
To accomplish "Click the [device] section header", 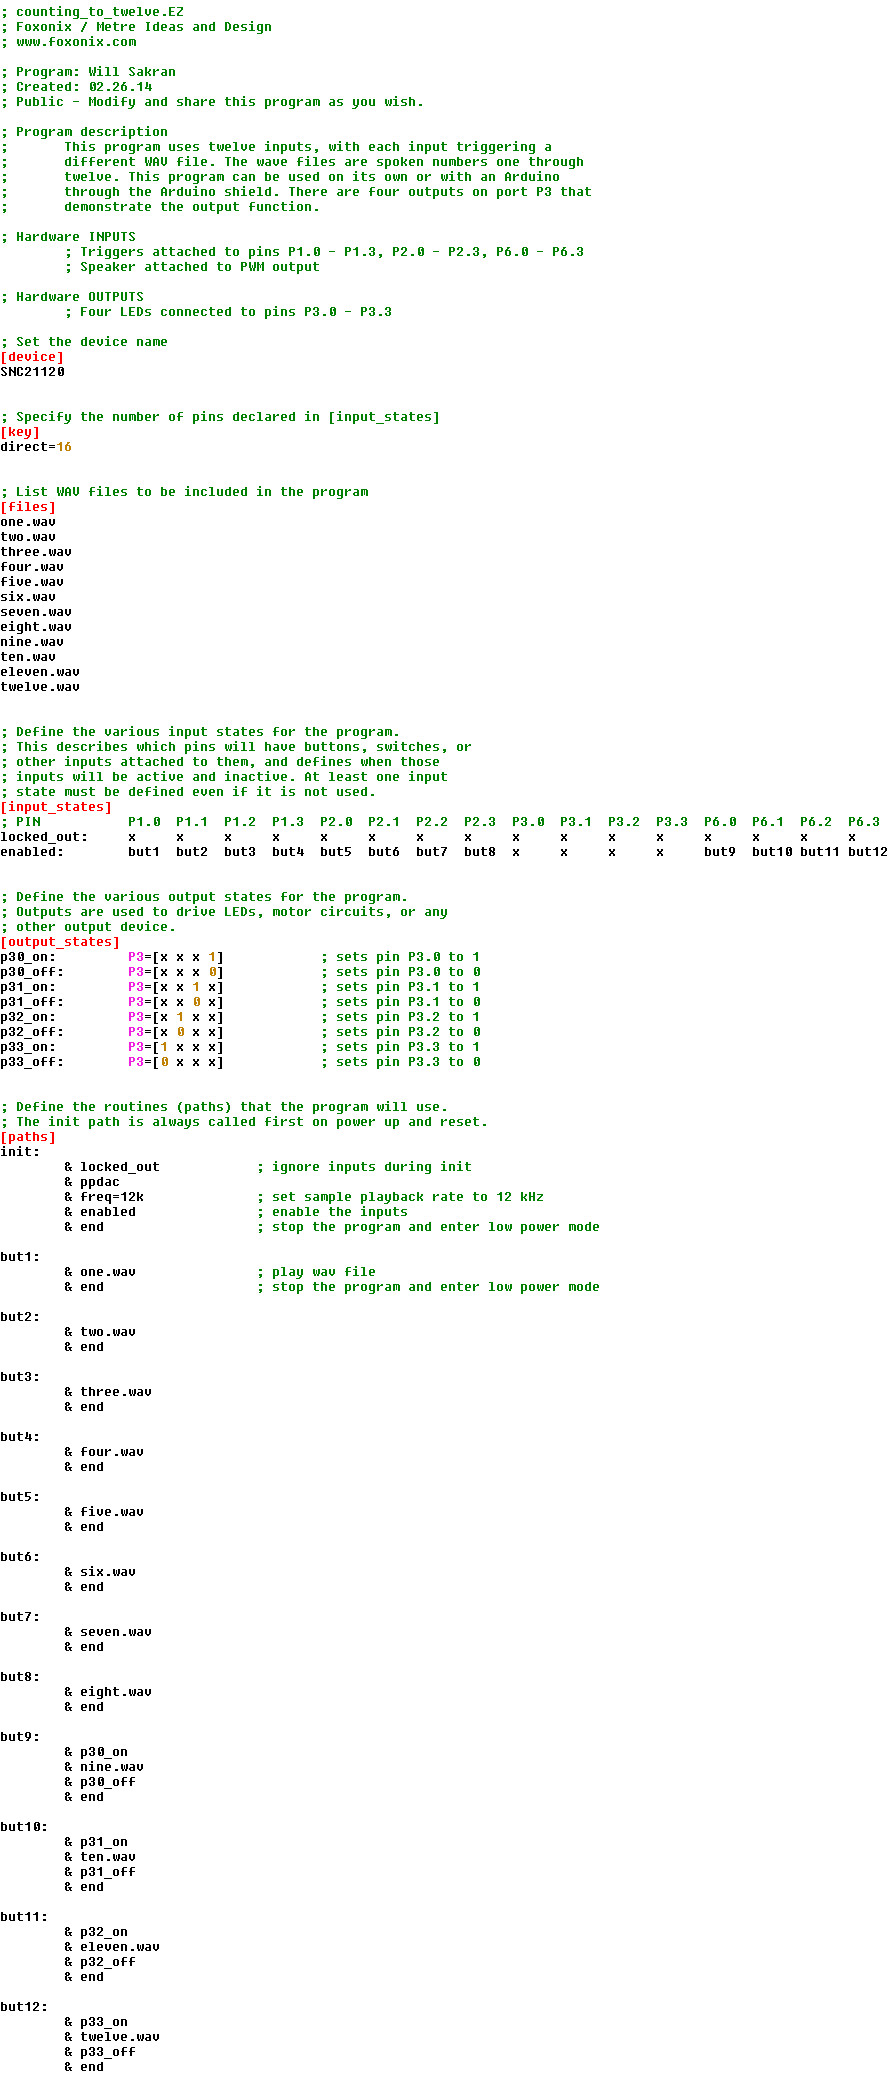I will (x=32, y=357).
